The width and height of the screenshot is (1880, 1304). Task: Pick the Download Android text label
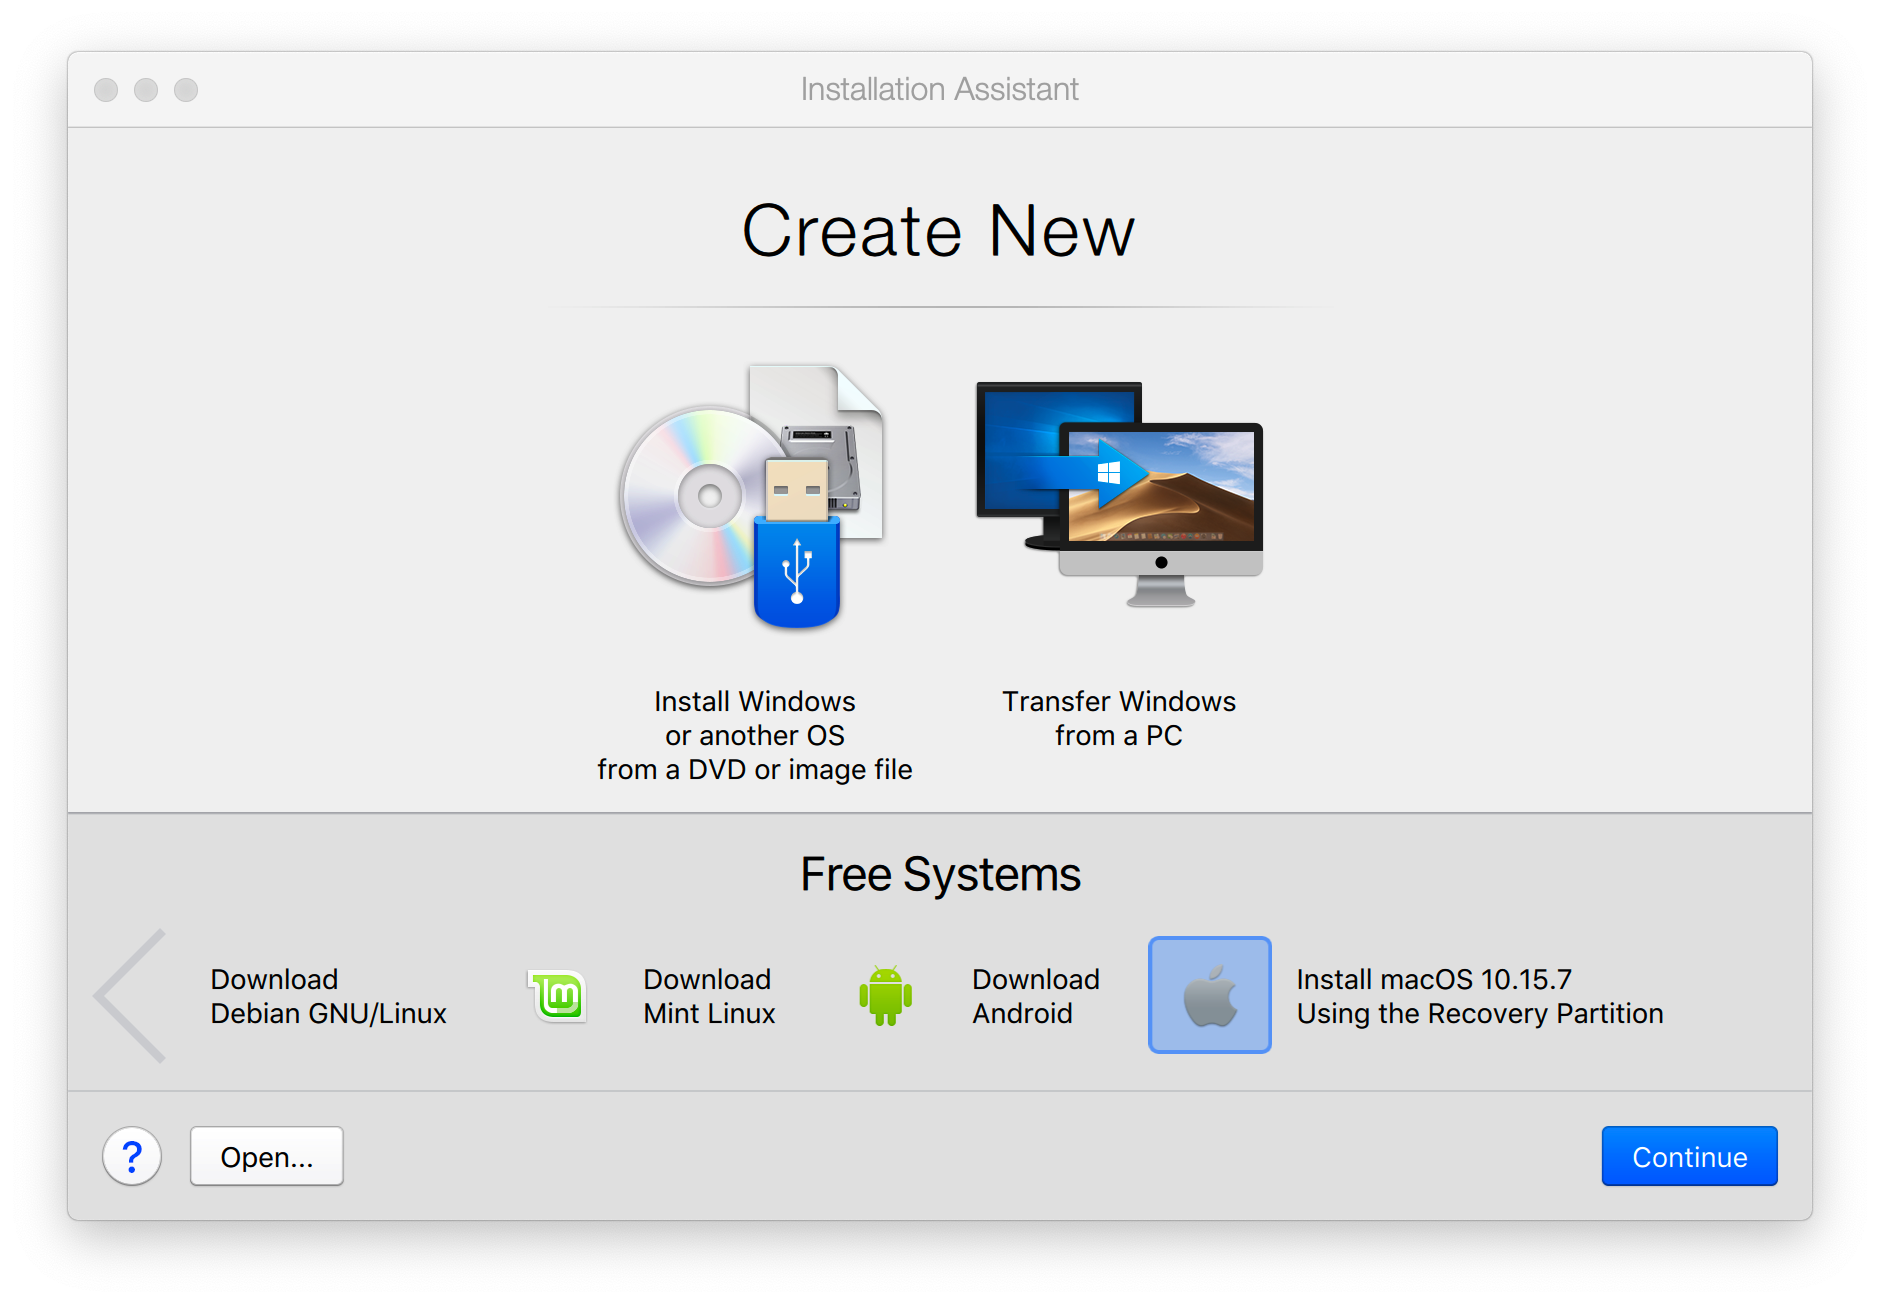(x=1035, y=996)
